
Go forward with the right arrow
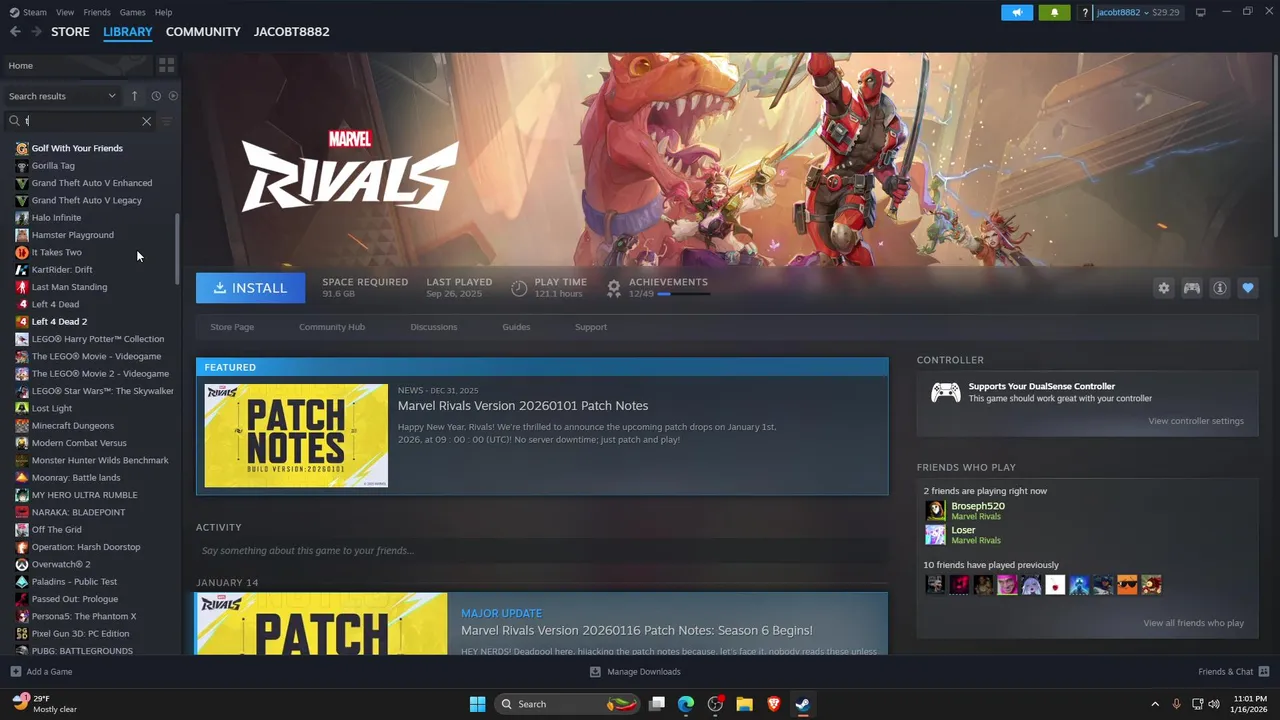36,32
